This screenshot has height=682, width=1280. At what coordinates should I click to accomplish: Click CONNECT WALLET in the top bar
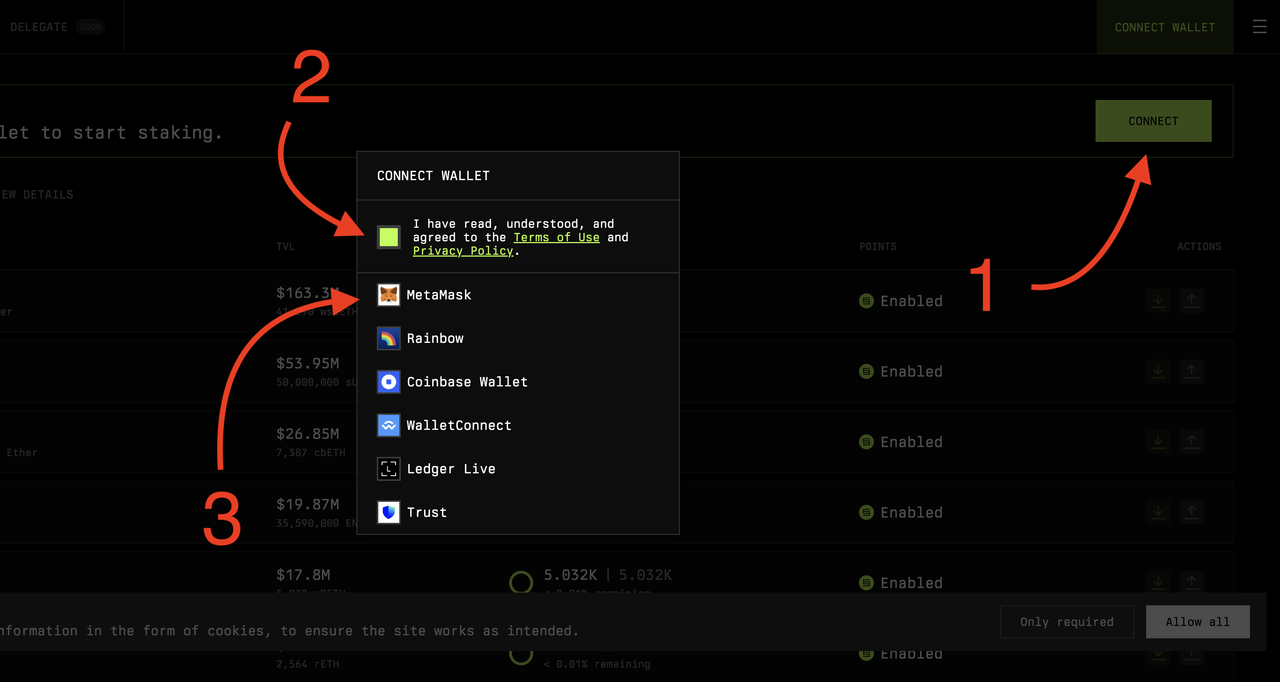(x=1165, y=27)
